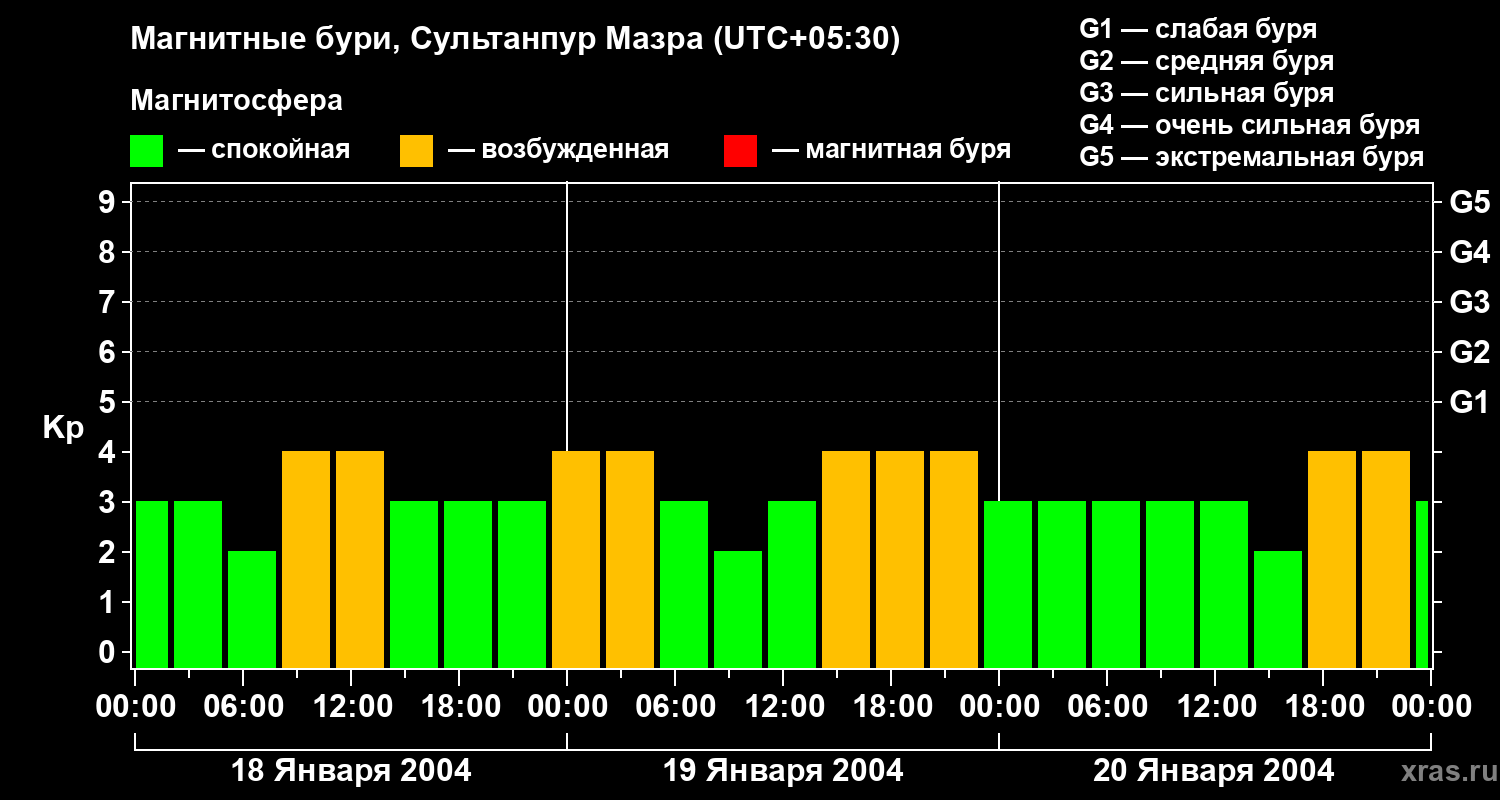This screenshot has height=800, width=1500.
Task: Click the "— магнитная буря" legend label
Action: [892, 150]
